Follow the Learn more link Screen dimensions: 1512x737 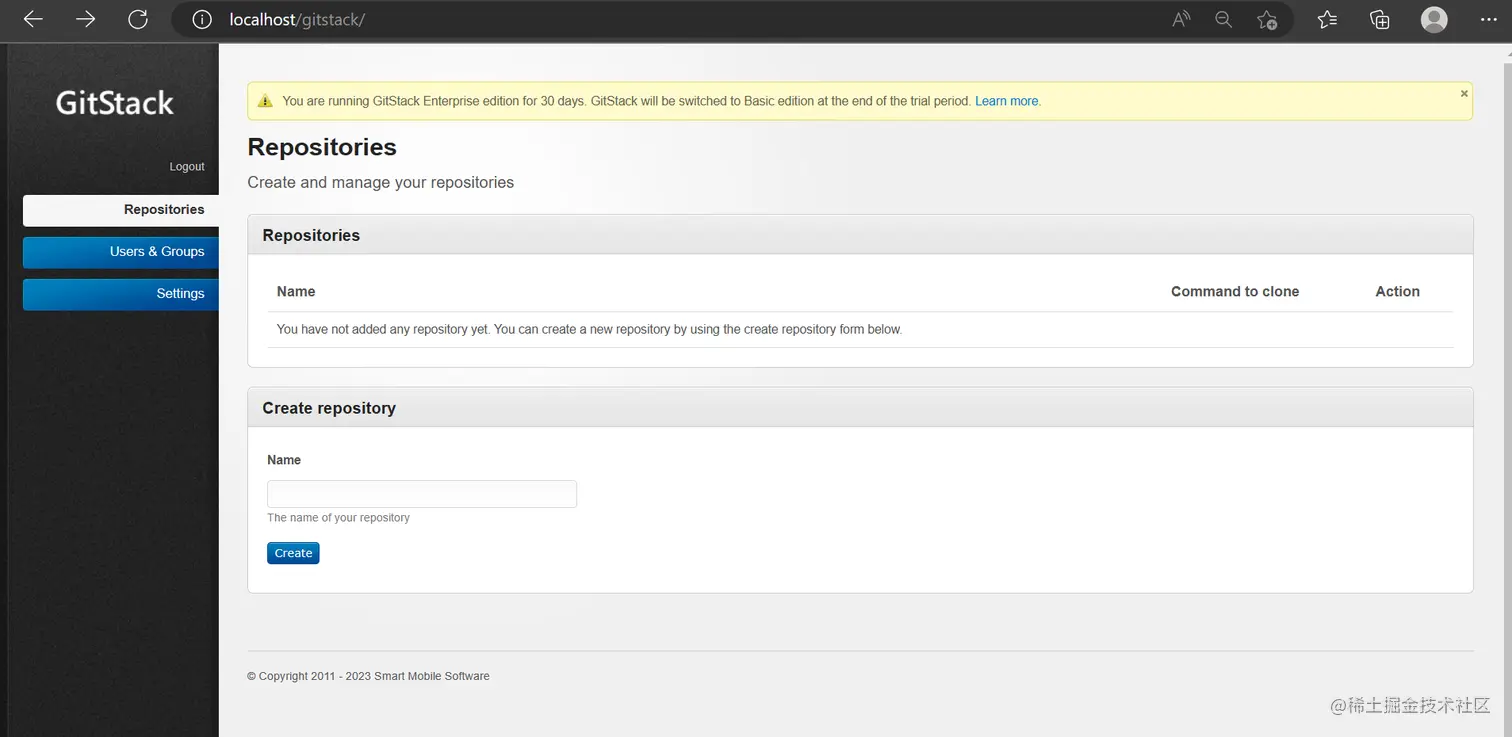[x=1007, y=101]
